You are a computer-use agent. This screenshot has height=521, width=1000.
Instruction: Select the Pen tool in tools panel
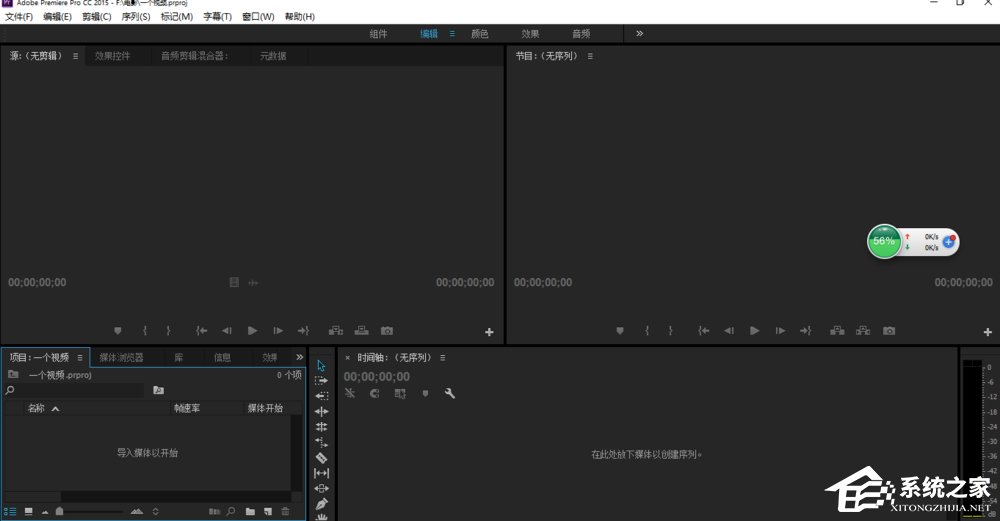pyautogui.click(x=321, y=504)
